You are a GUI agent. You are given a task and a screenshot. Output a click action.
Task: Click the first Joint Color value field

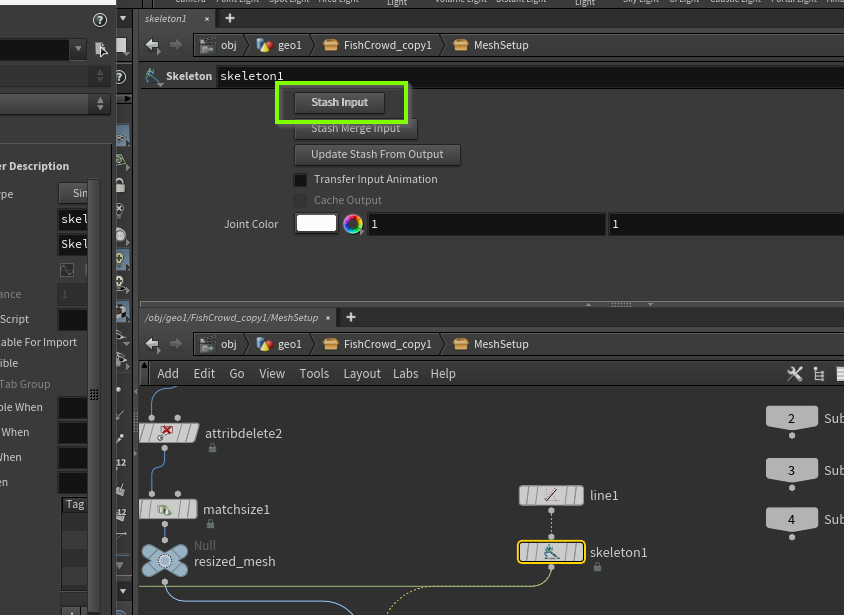(x=486, y=224)
